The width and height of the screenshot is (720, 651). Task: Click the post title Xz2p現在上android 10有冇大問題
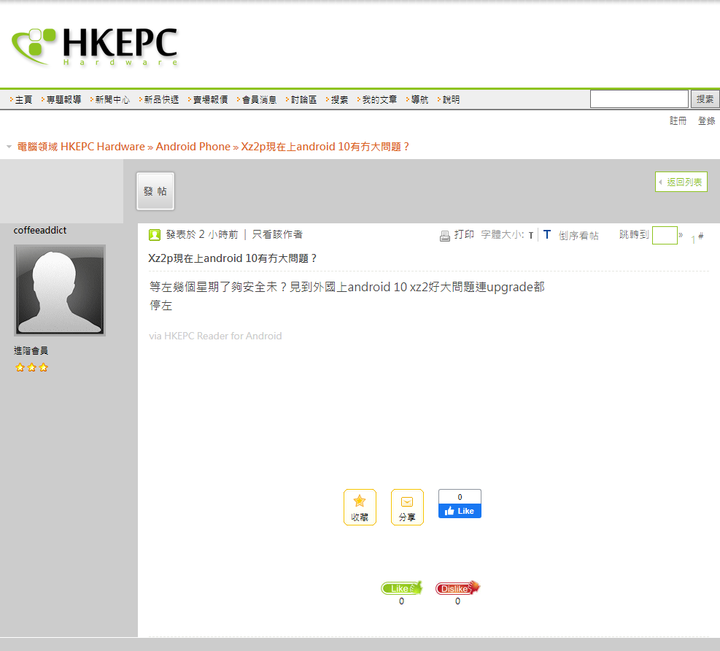point(232,258)
